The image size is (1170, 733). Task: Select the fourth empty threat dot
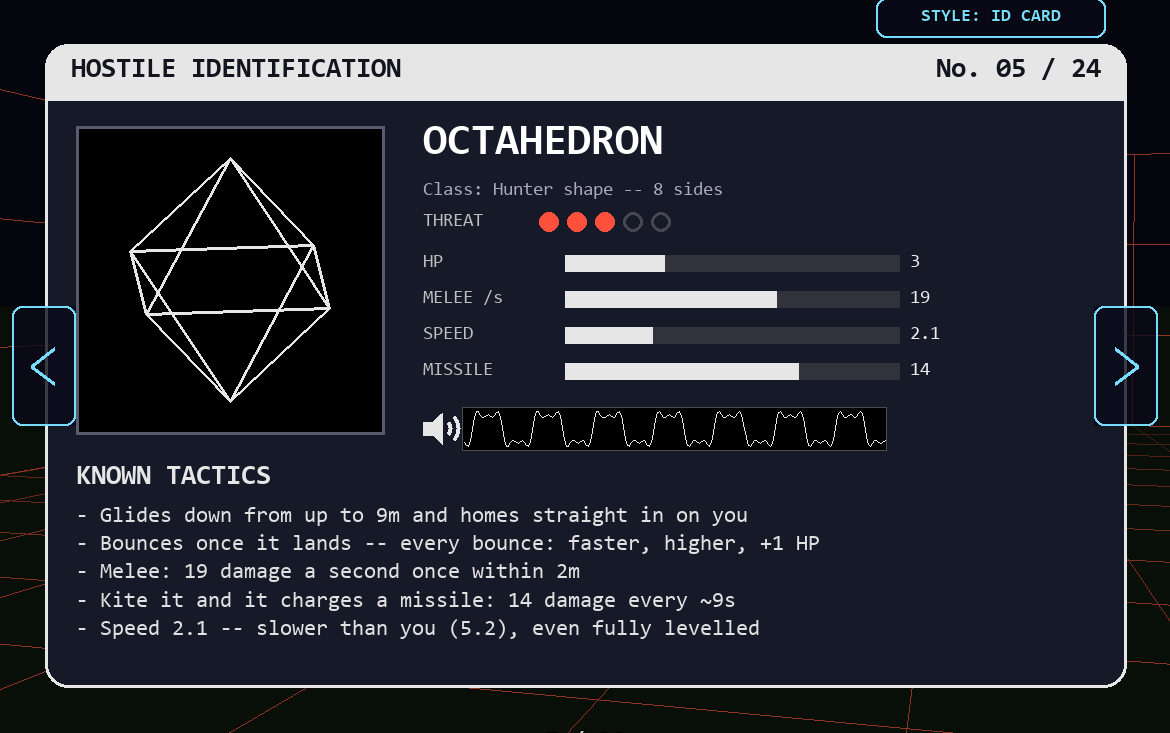[x=633, y=222]
